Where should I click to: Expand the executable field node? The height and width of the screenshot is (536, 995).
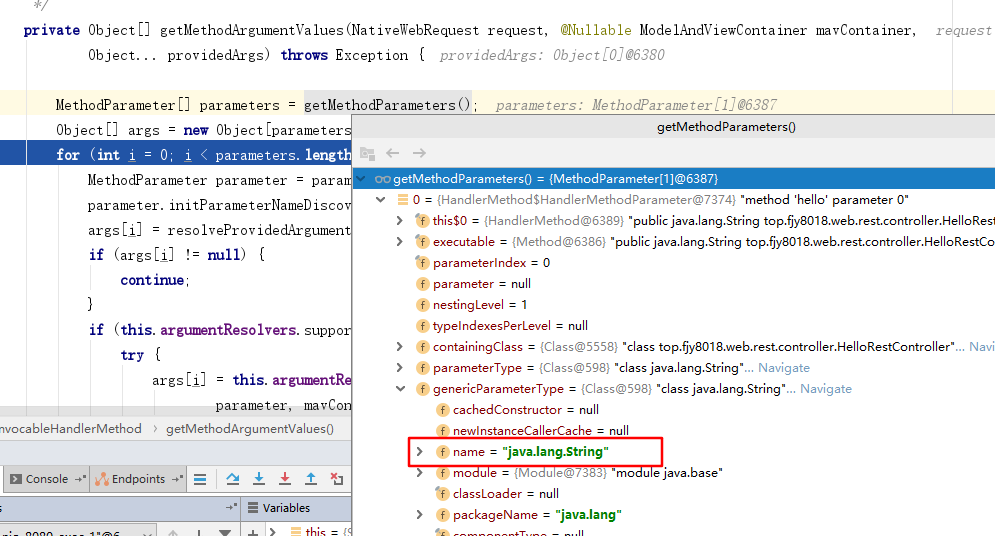pos(400,241)
